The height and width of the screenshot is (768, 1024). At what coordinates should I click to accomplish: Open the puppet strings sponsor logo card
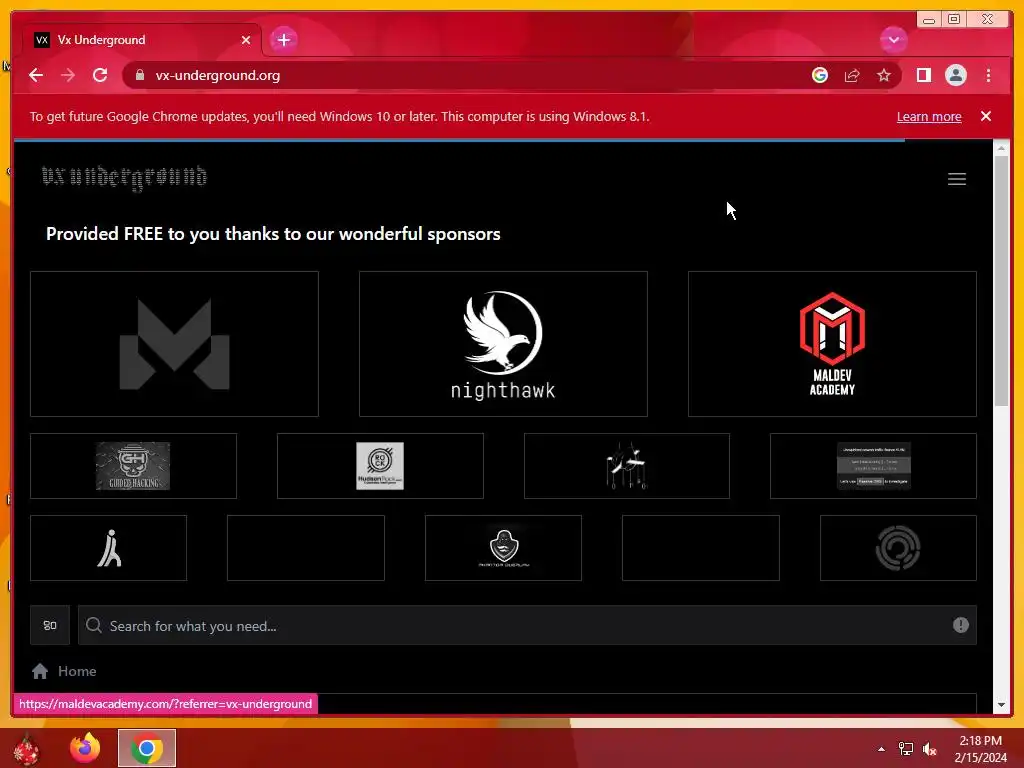pos(626,466)
